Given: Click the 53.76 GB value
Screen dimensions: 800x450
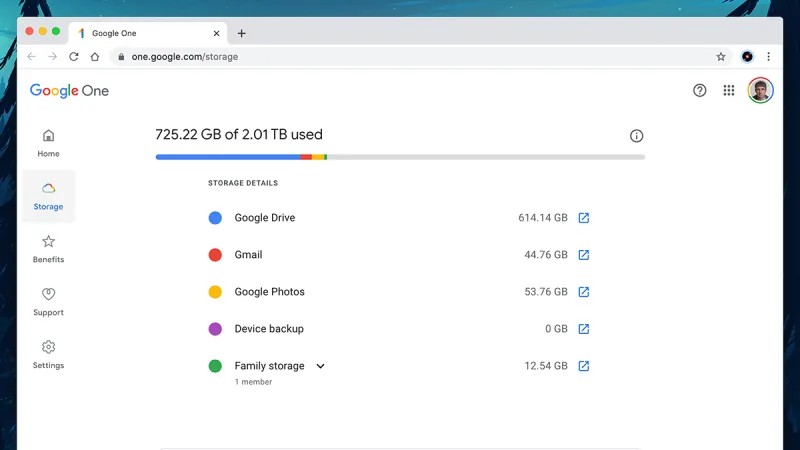Looking at the screenshot, I should [546, 292].
